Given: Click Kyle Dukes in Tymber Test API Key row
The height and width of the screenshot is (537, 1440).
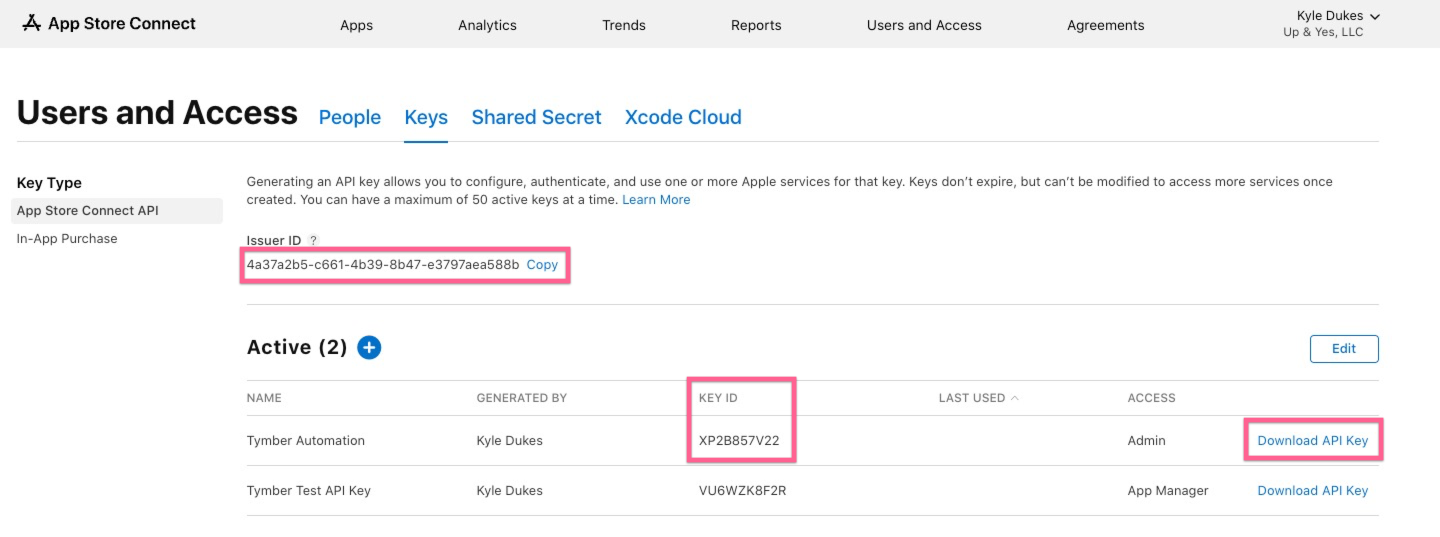Looking at the screenshot, I should click(x=510, y=491).
